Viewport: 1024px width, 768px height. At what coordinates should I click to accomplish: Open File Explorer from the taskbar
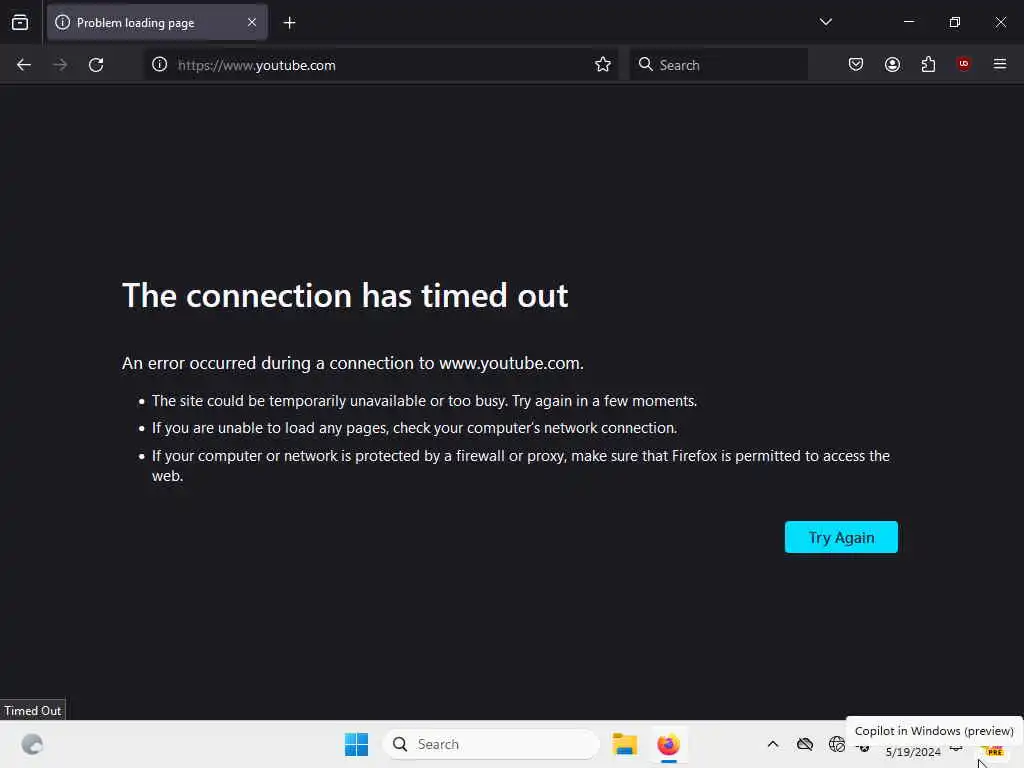[x=624, y=744]
